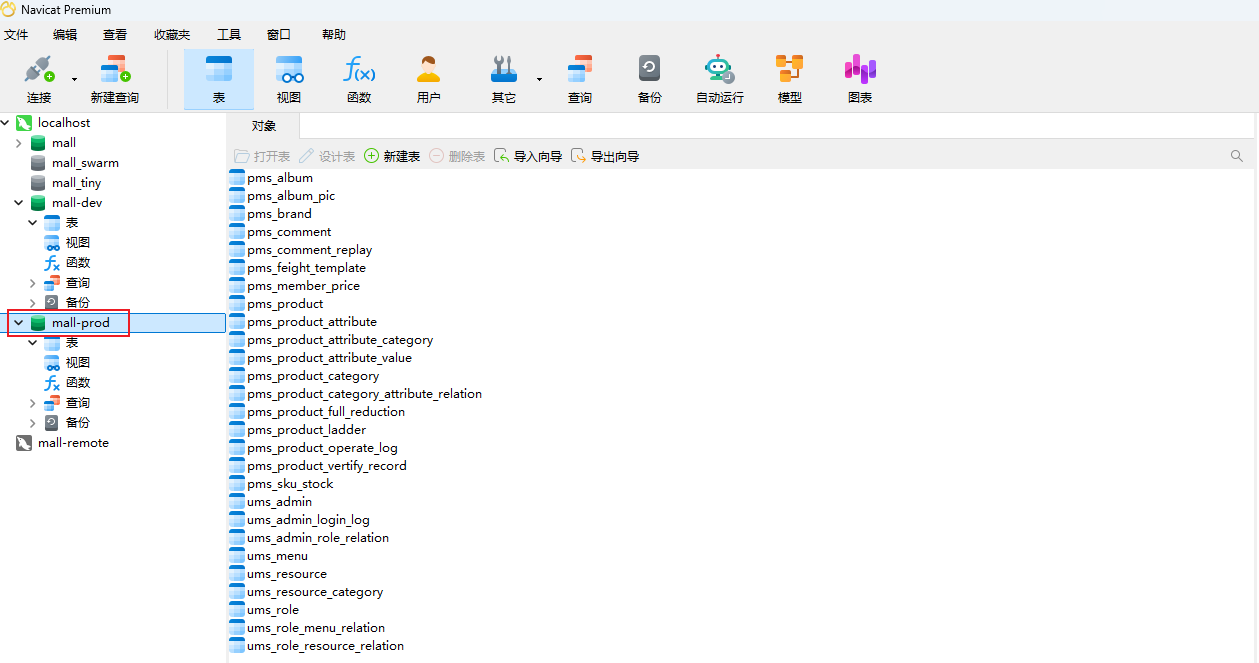This screenshot has height=663, width=1259.
Task: Click the pms_brand table icon
Action: [237, 214]
